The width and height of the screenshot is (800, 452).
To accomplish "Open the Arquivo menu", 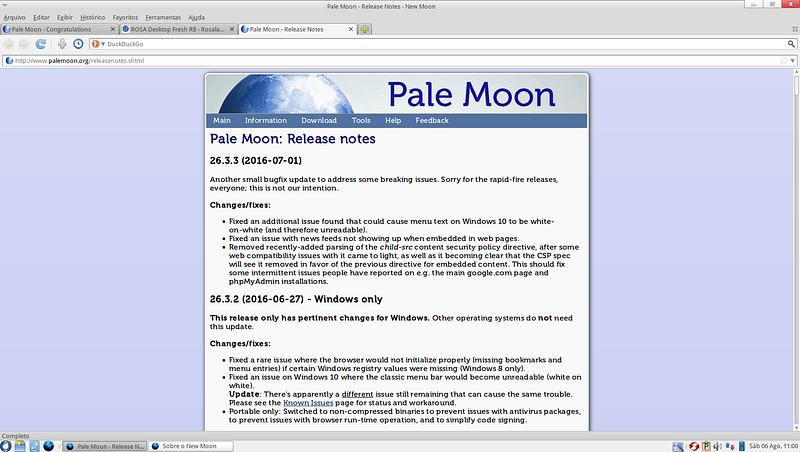I will (x=14, y=17).
